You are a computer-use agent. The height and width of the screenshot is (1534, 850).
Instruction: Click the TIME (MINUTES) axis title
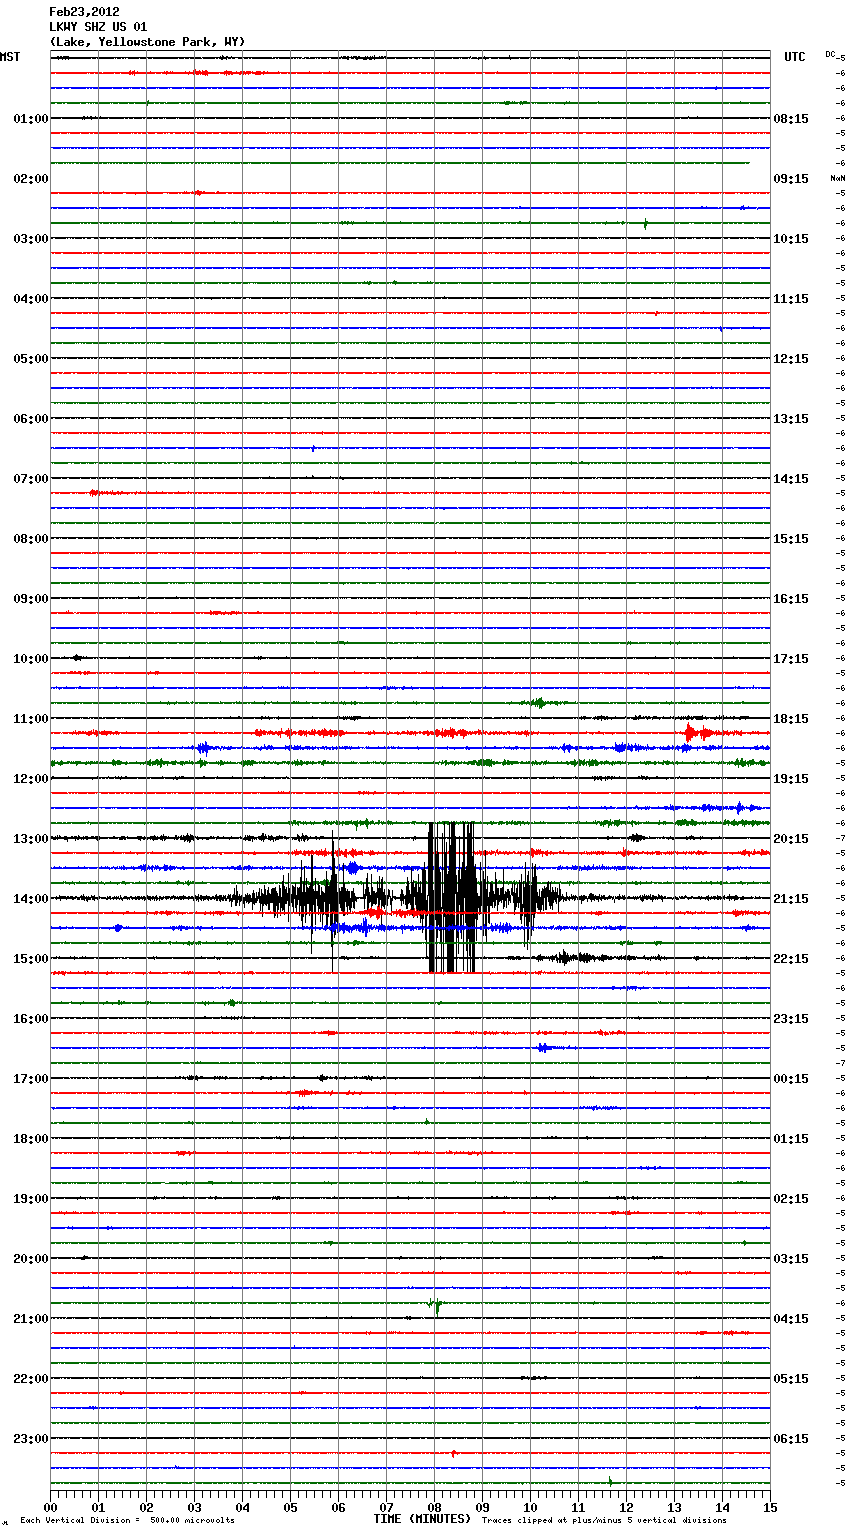(x=422, y=1519)
